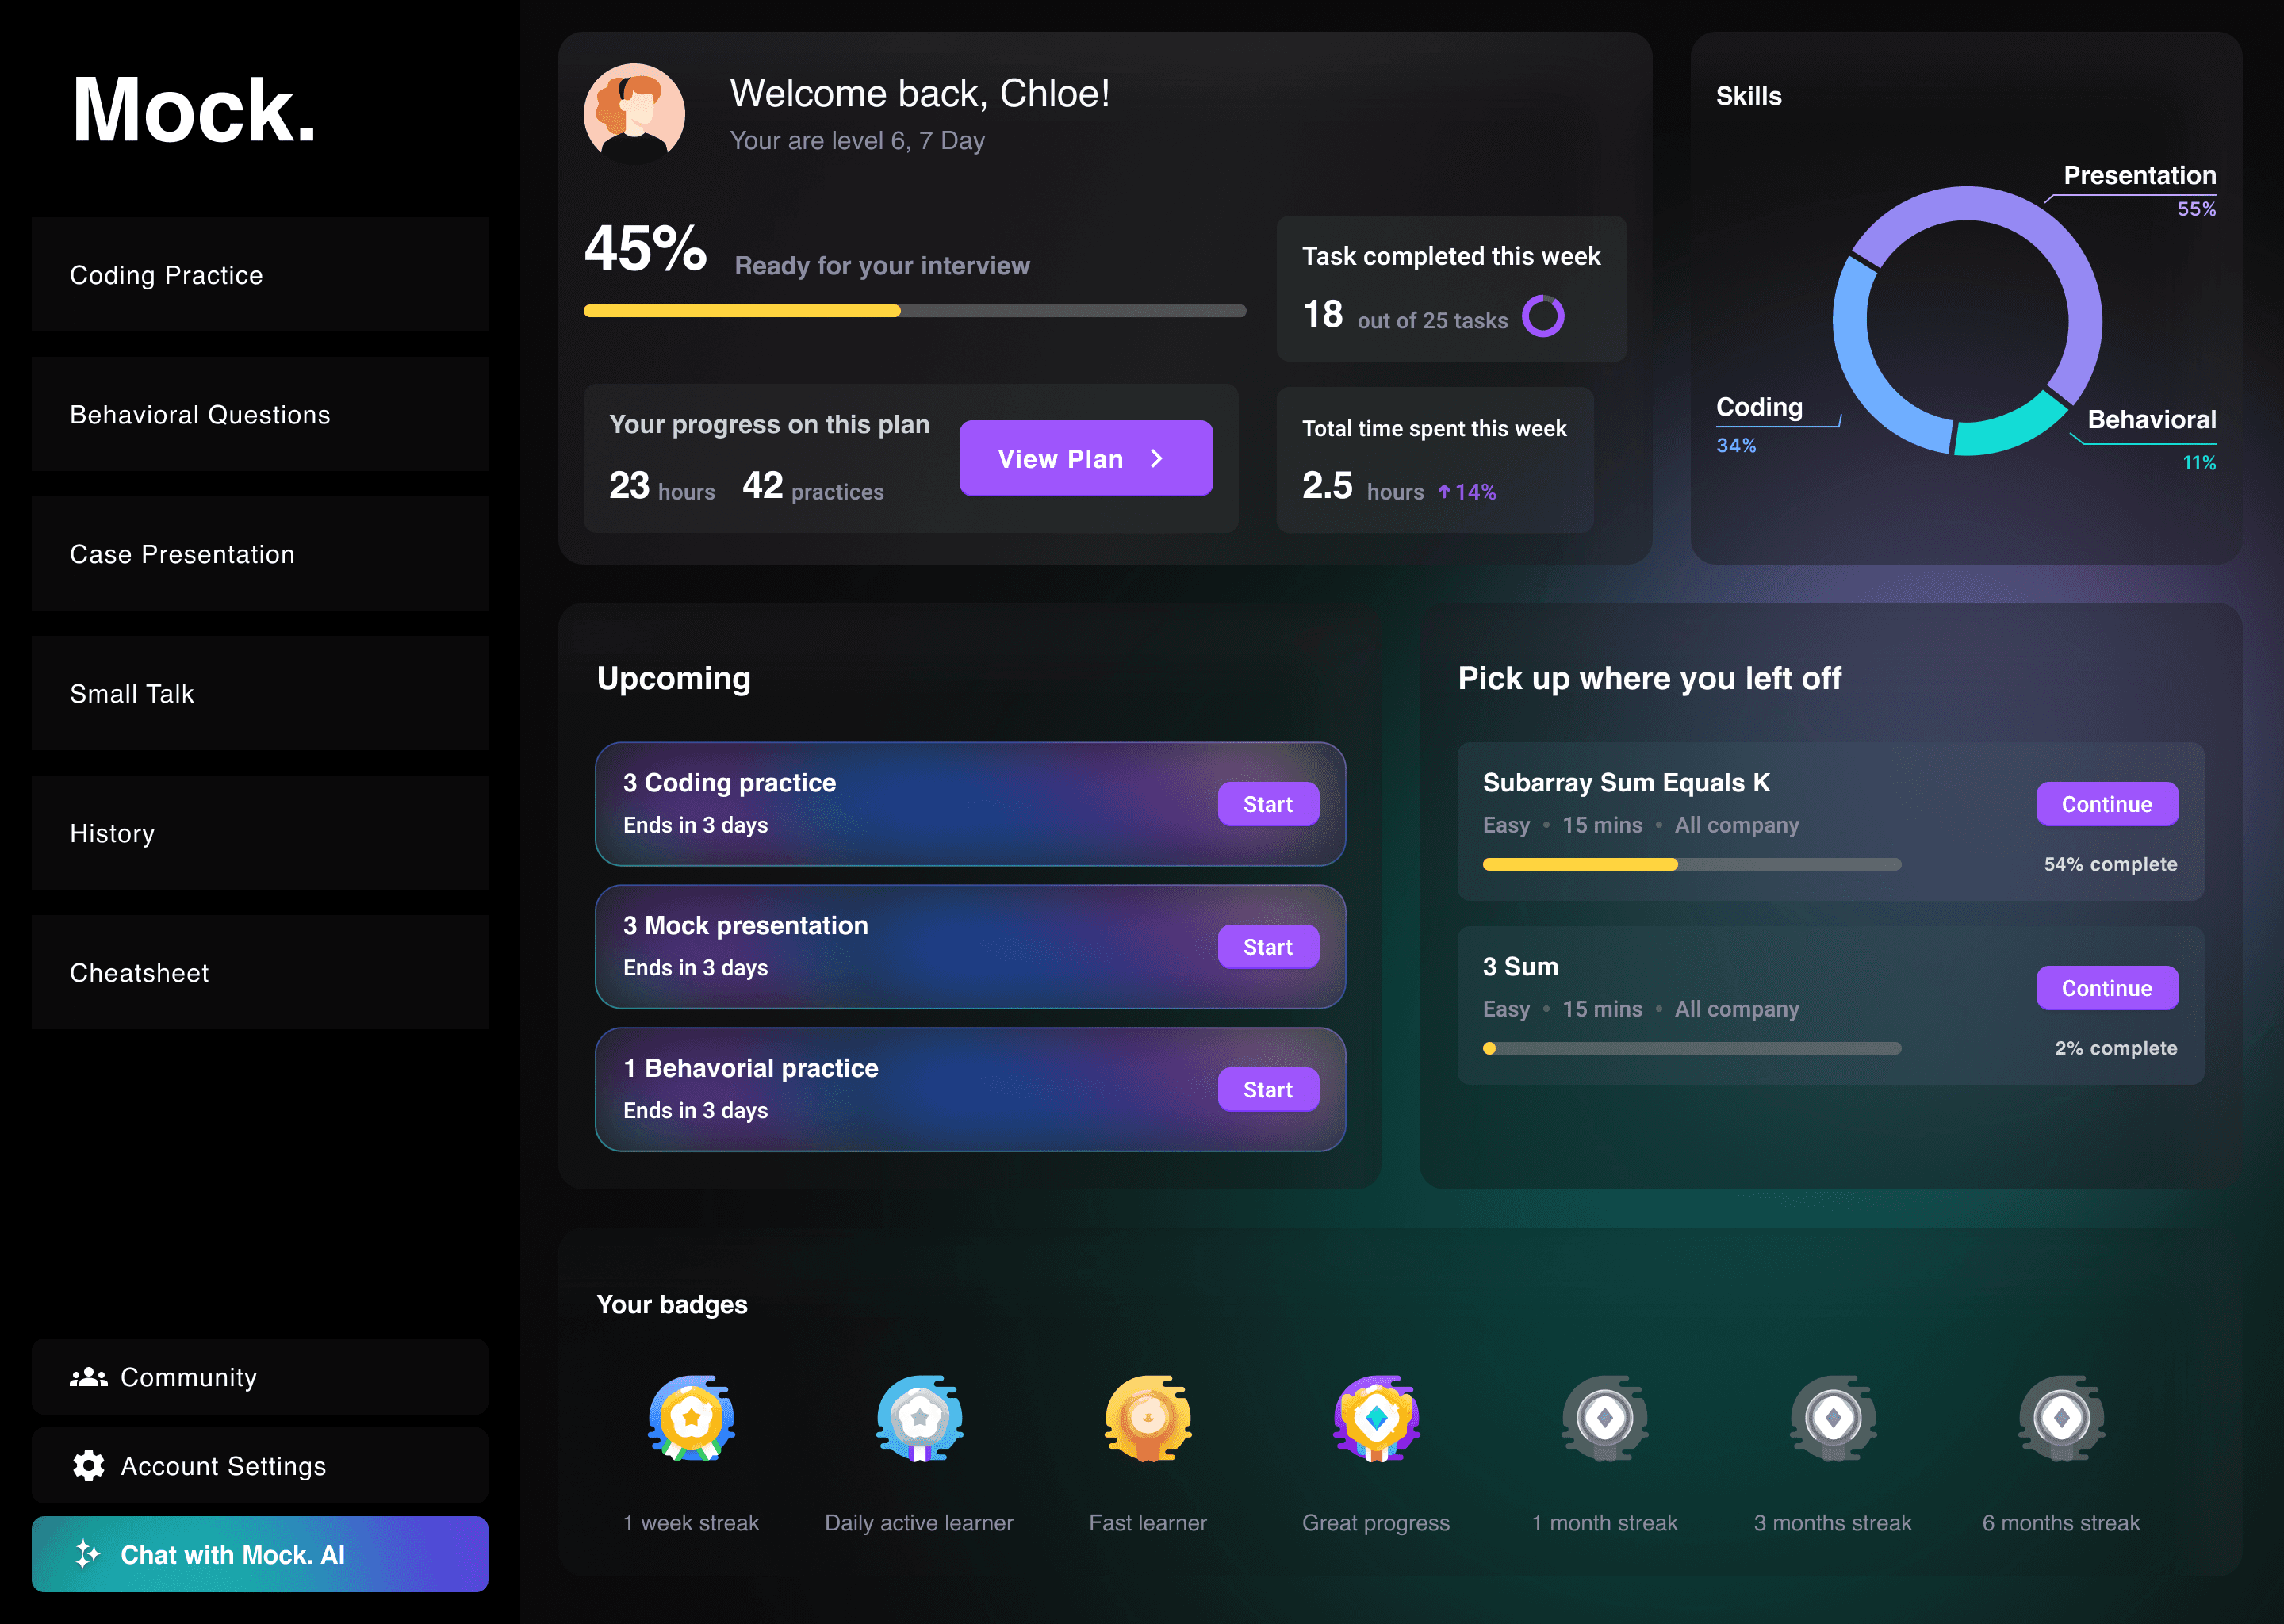2284x1624 pixels.
Task: Click the sparkle icon in Chat with Mock. AI
Action: (88, 1554)
